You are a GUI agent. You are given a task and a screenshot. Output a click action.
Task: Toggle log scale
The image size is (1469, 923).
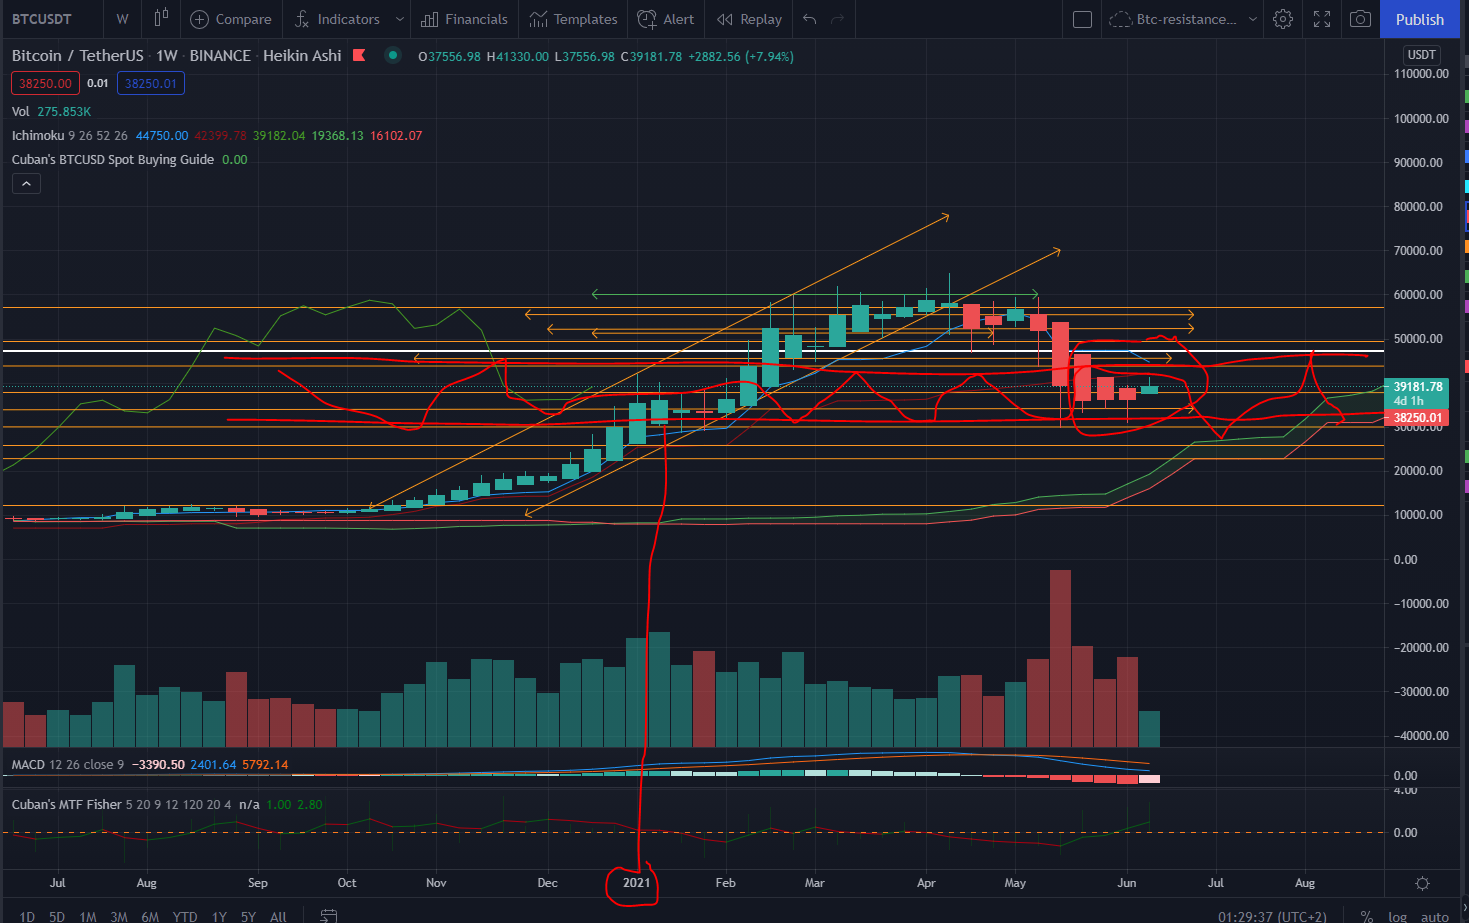click(1398, 916)
